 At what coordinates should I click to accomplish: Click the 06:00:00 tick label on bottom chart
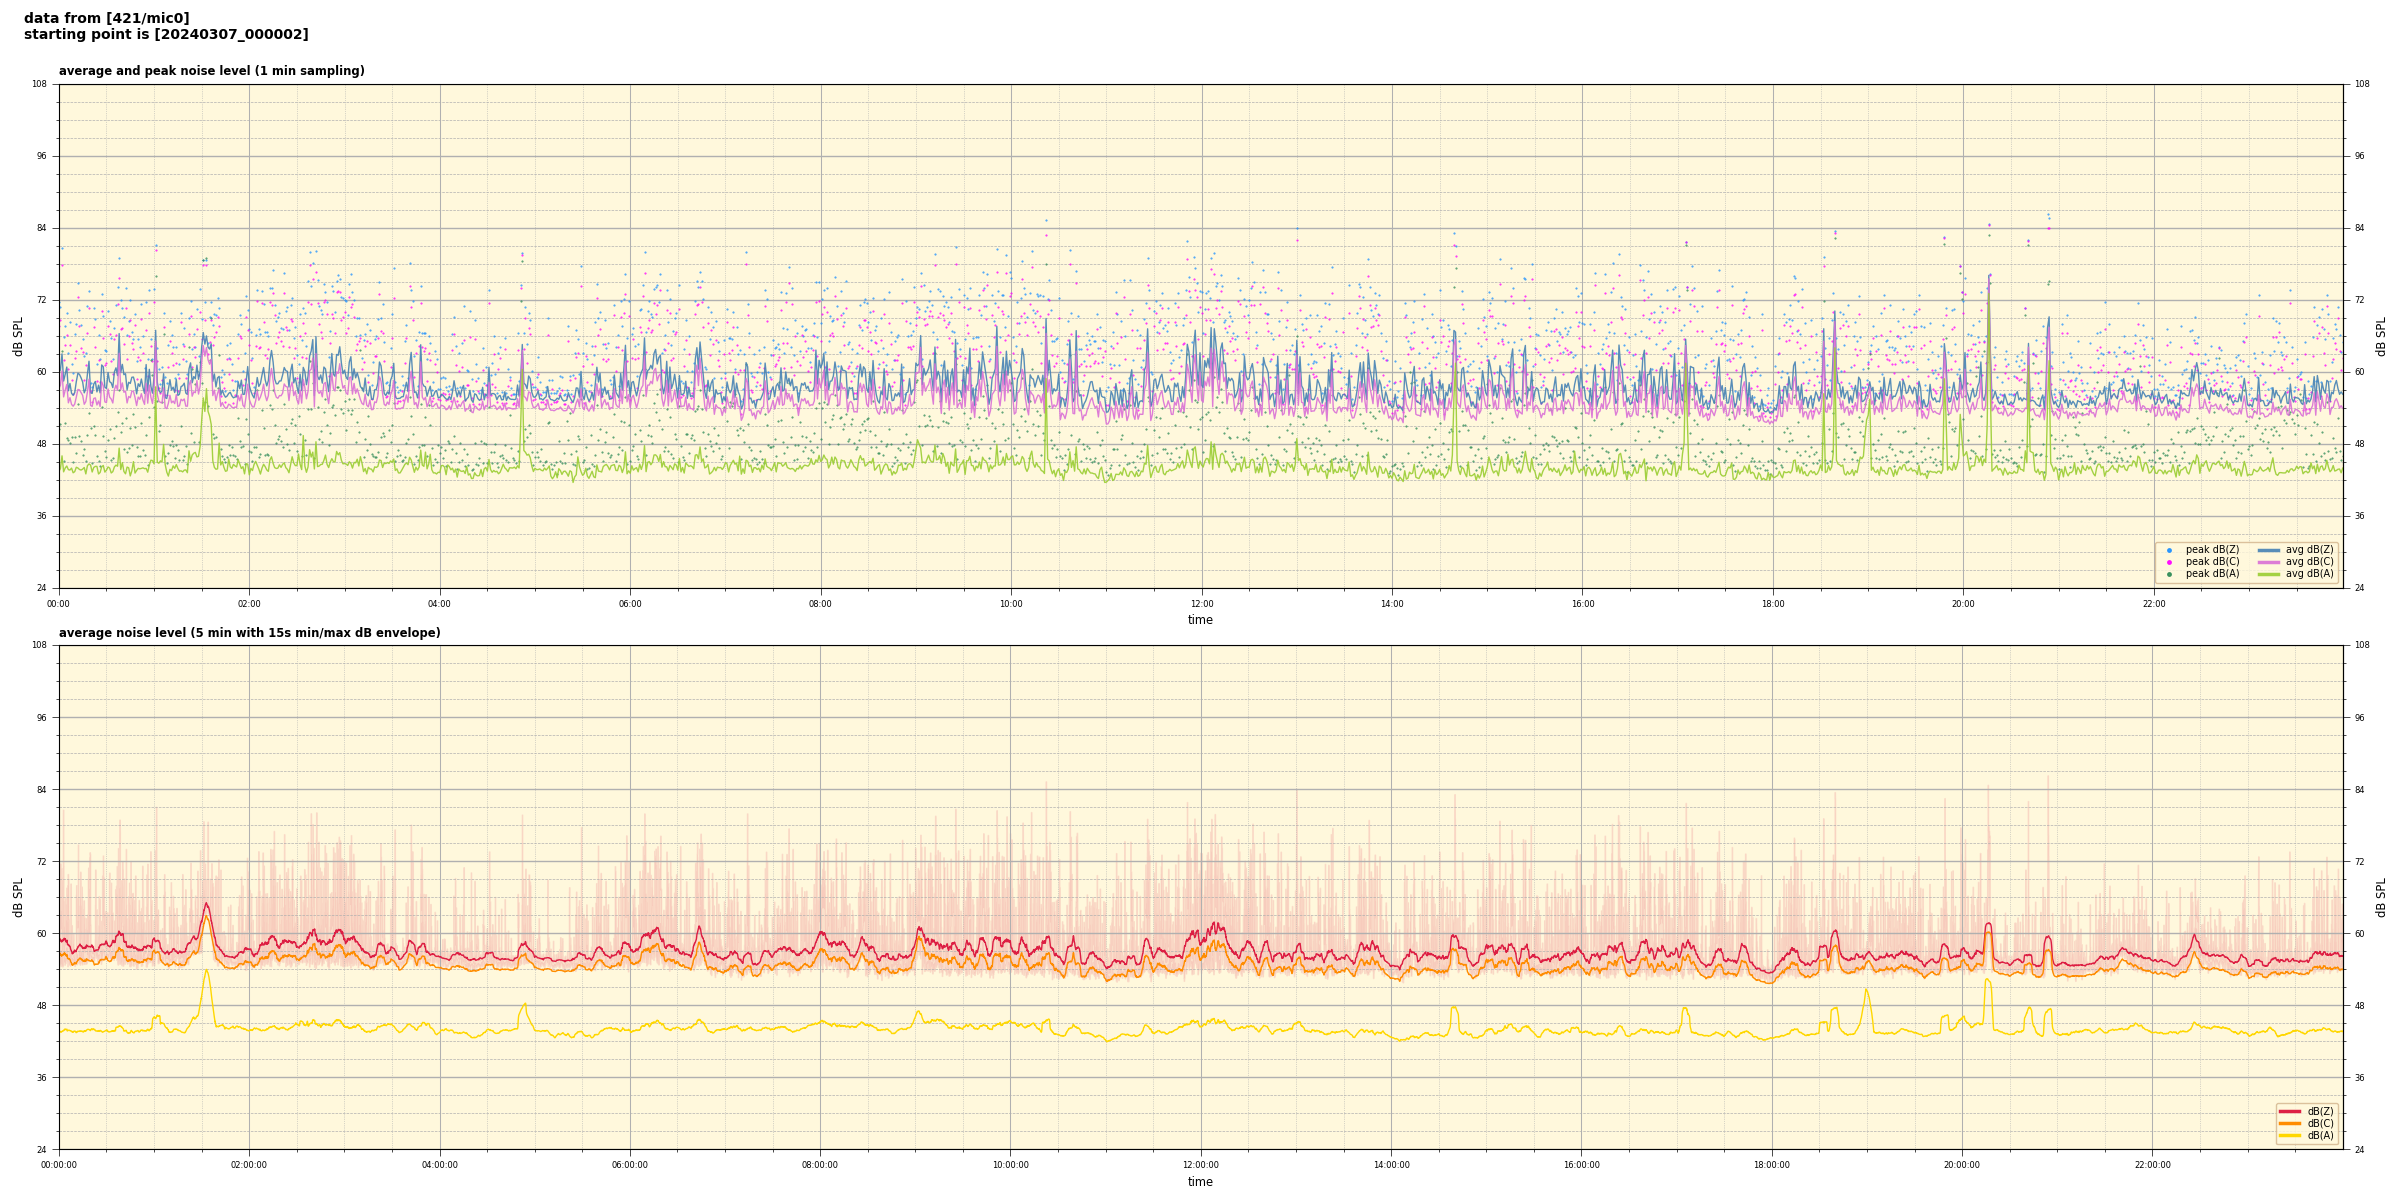click(630, 1165)
